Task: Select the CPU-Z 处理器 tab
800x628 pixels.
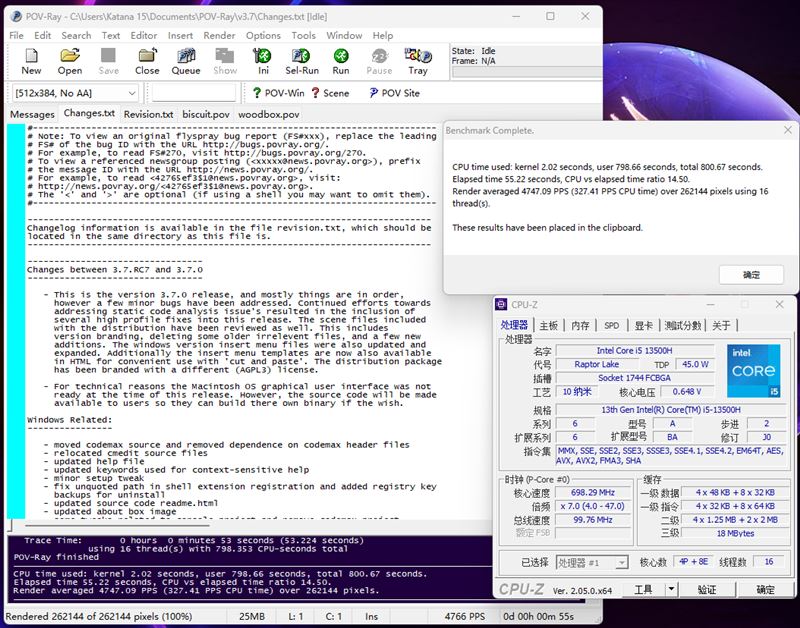Action: (x=514, y=325)
